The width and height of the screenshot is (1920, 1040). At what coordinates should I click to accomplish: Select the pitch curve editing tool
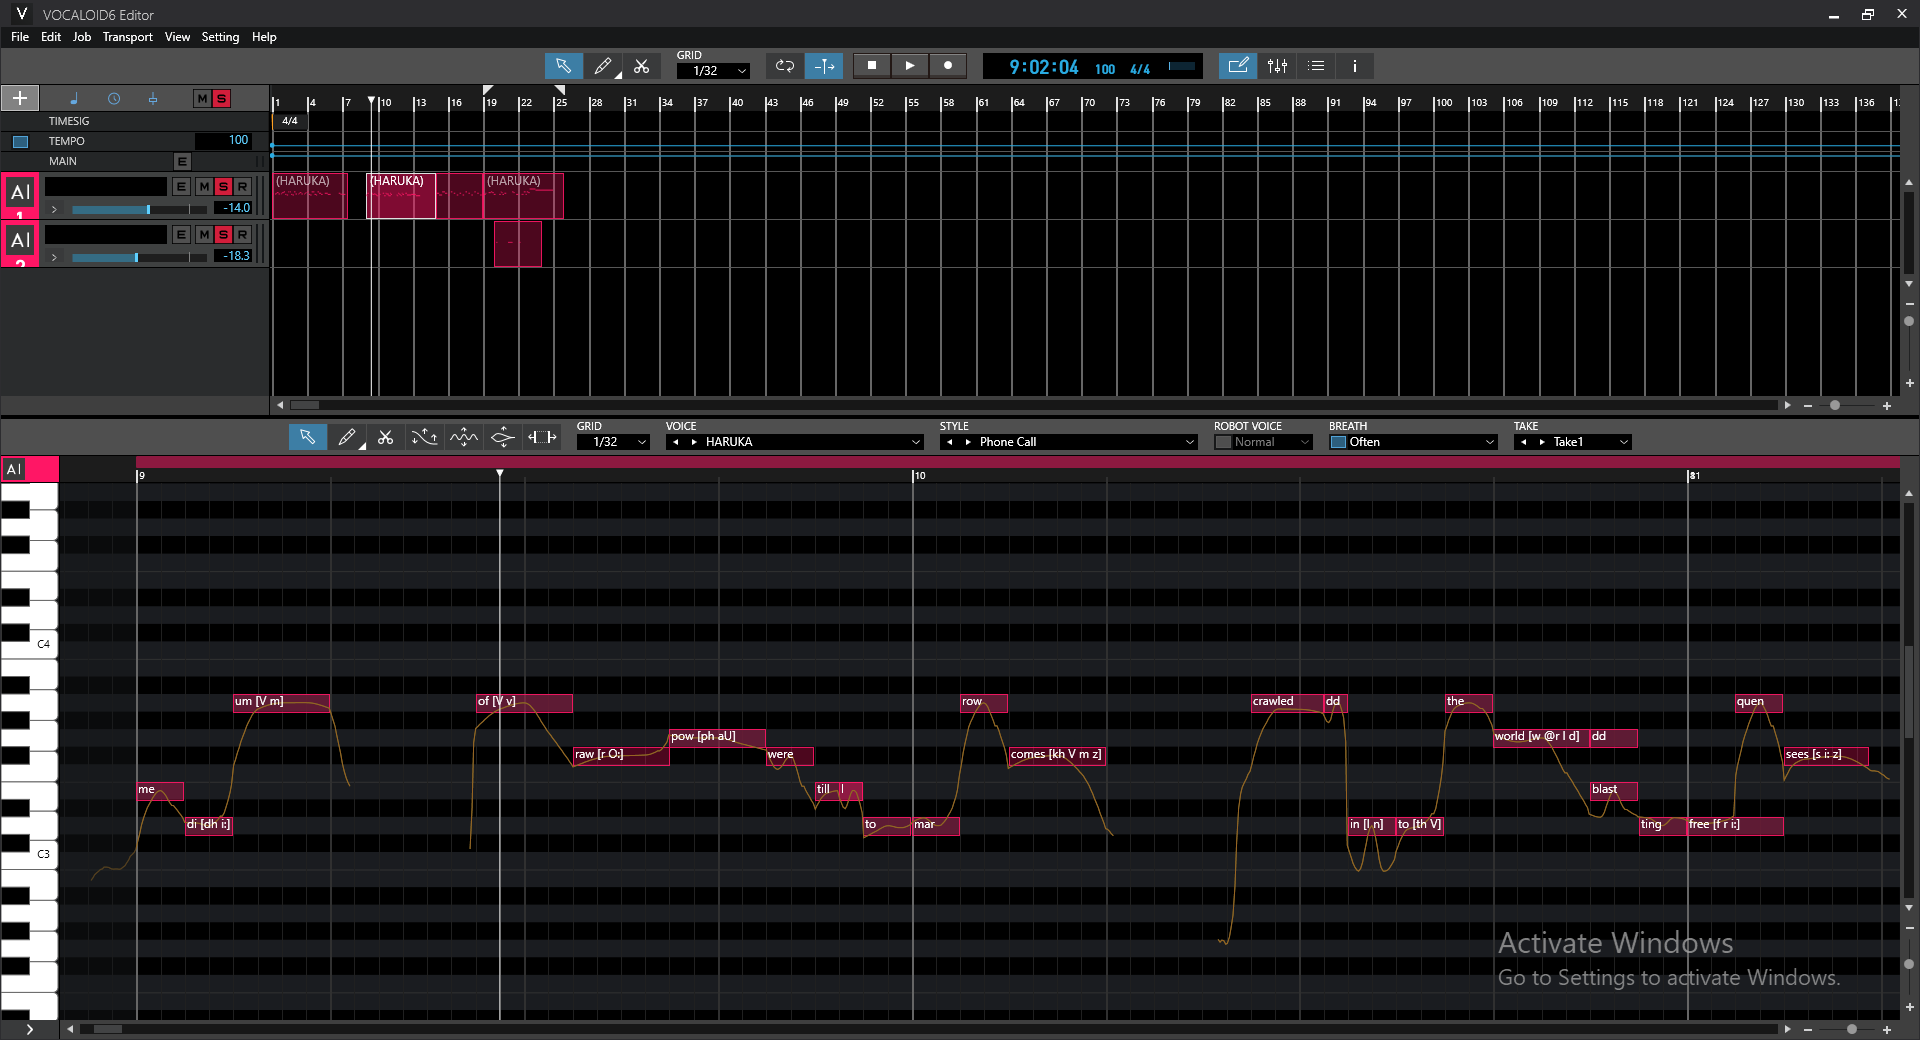coord(424,437)
